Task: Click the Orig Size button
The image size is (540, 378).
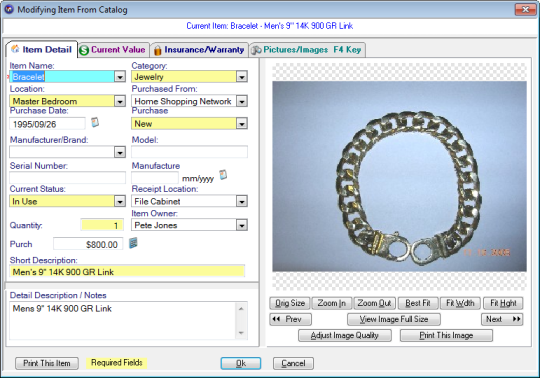Action: tap(290, 303)
